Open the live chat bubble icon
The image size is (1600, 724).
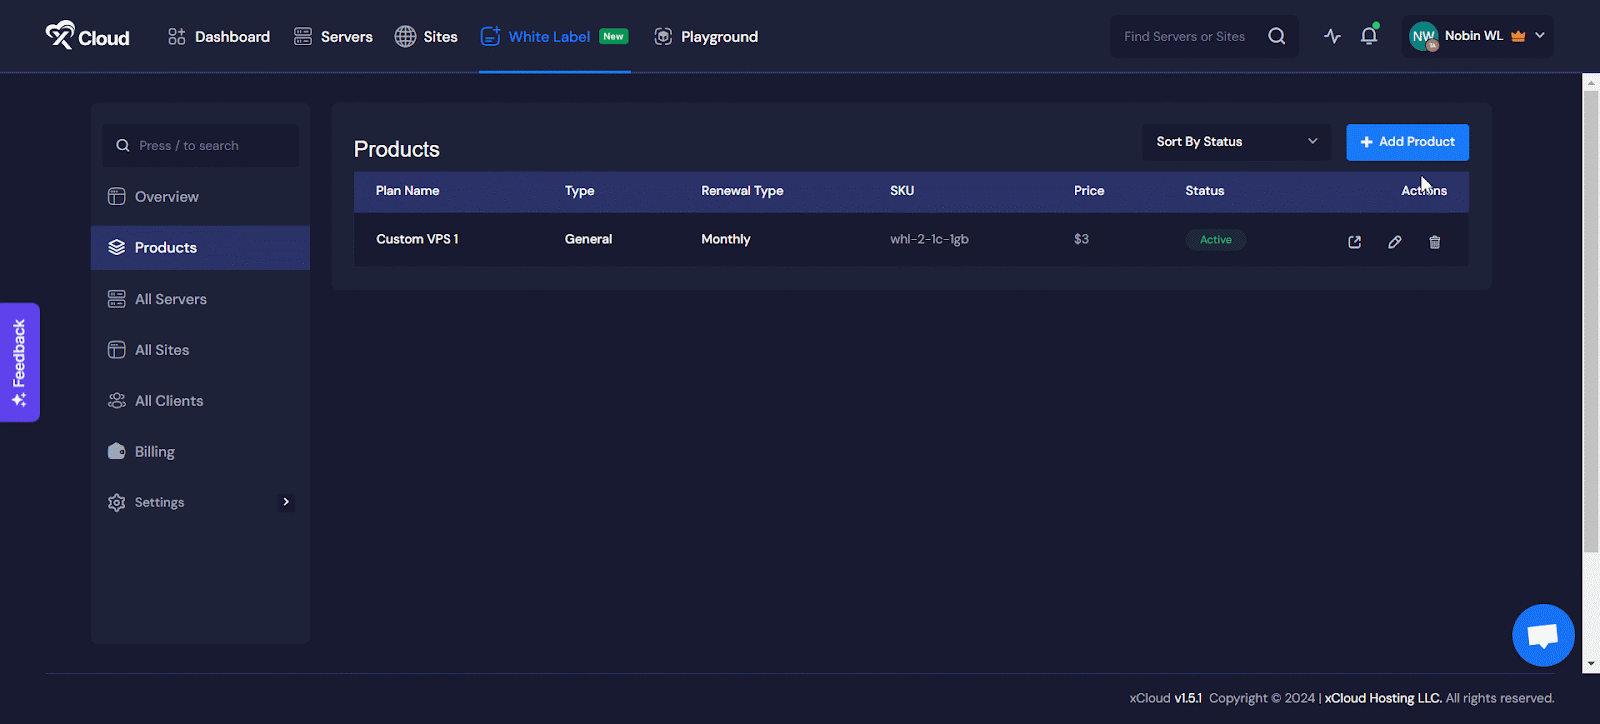[1543, 635]
